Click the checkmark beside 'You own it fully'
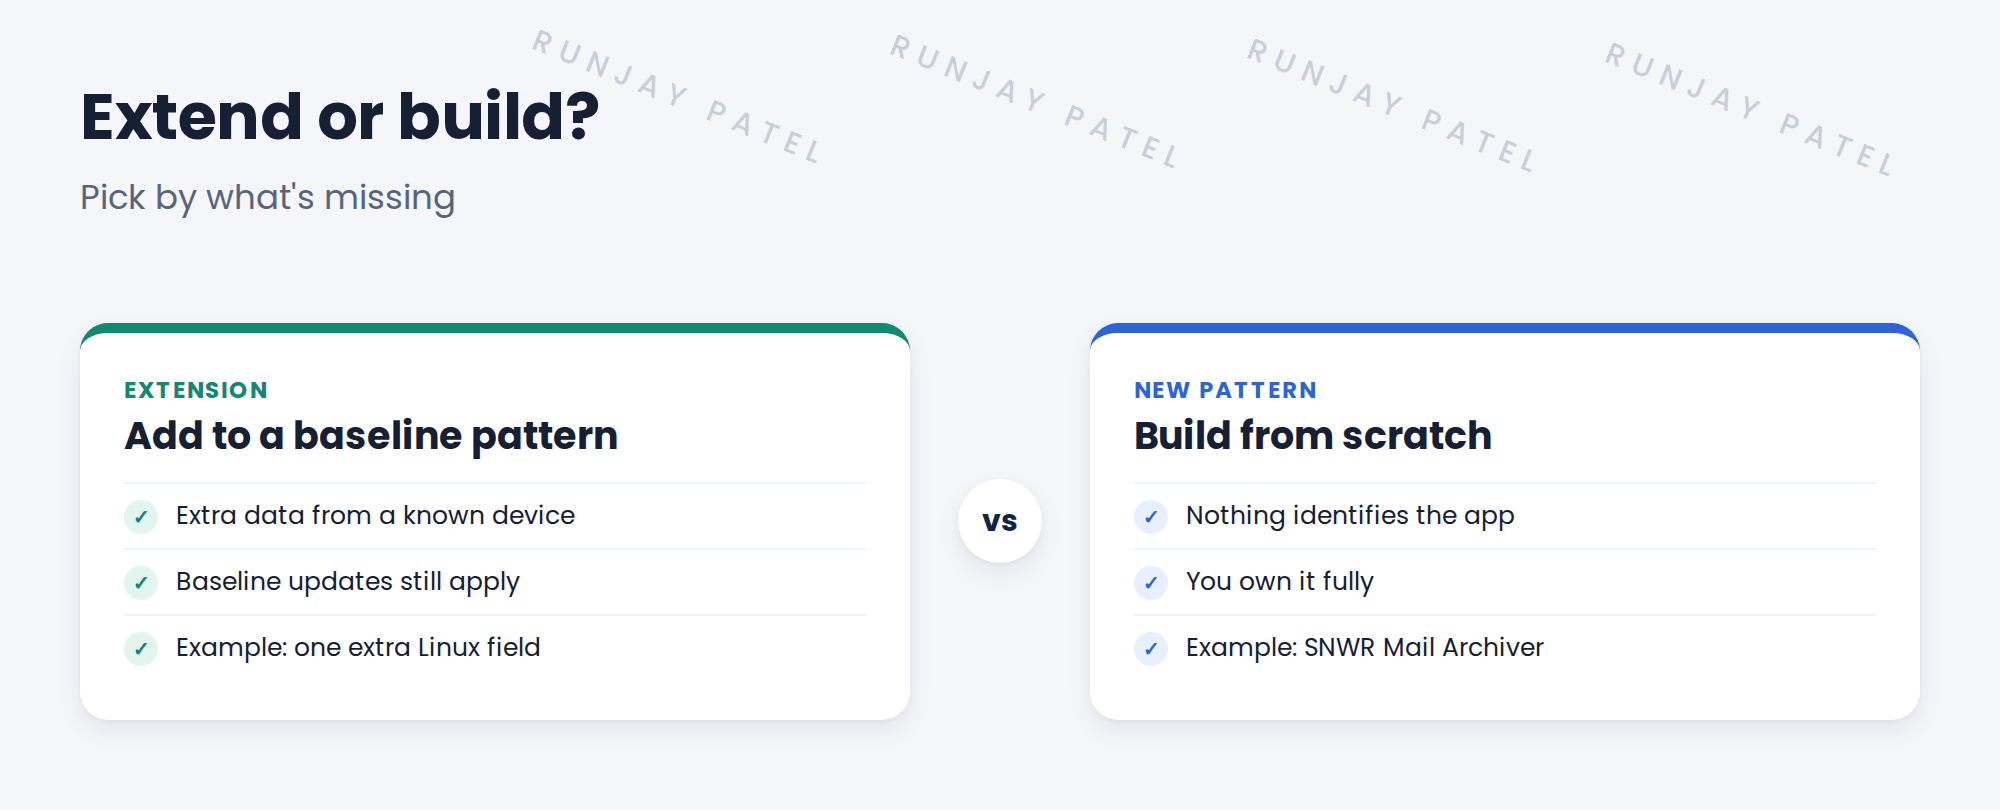The width and height of the screenshot is (2000, 810). [1151, 583]
